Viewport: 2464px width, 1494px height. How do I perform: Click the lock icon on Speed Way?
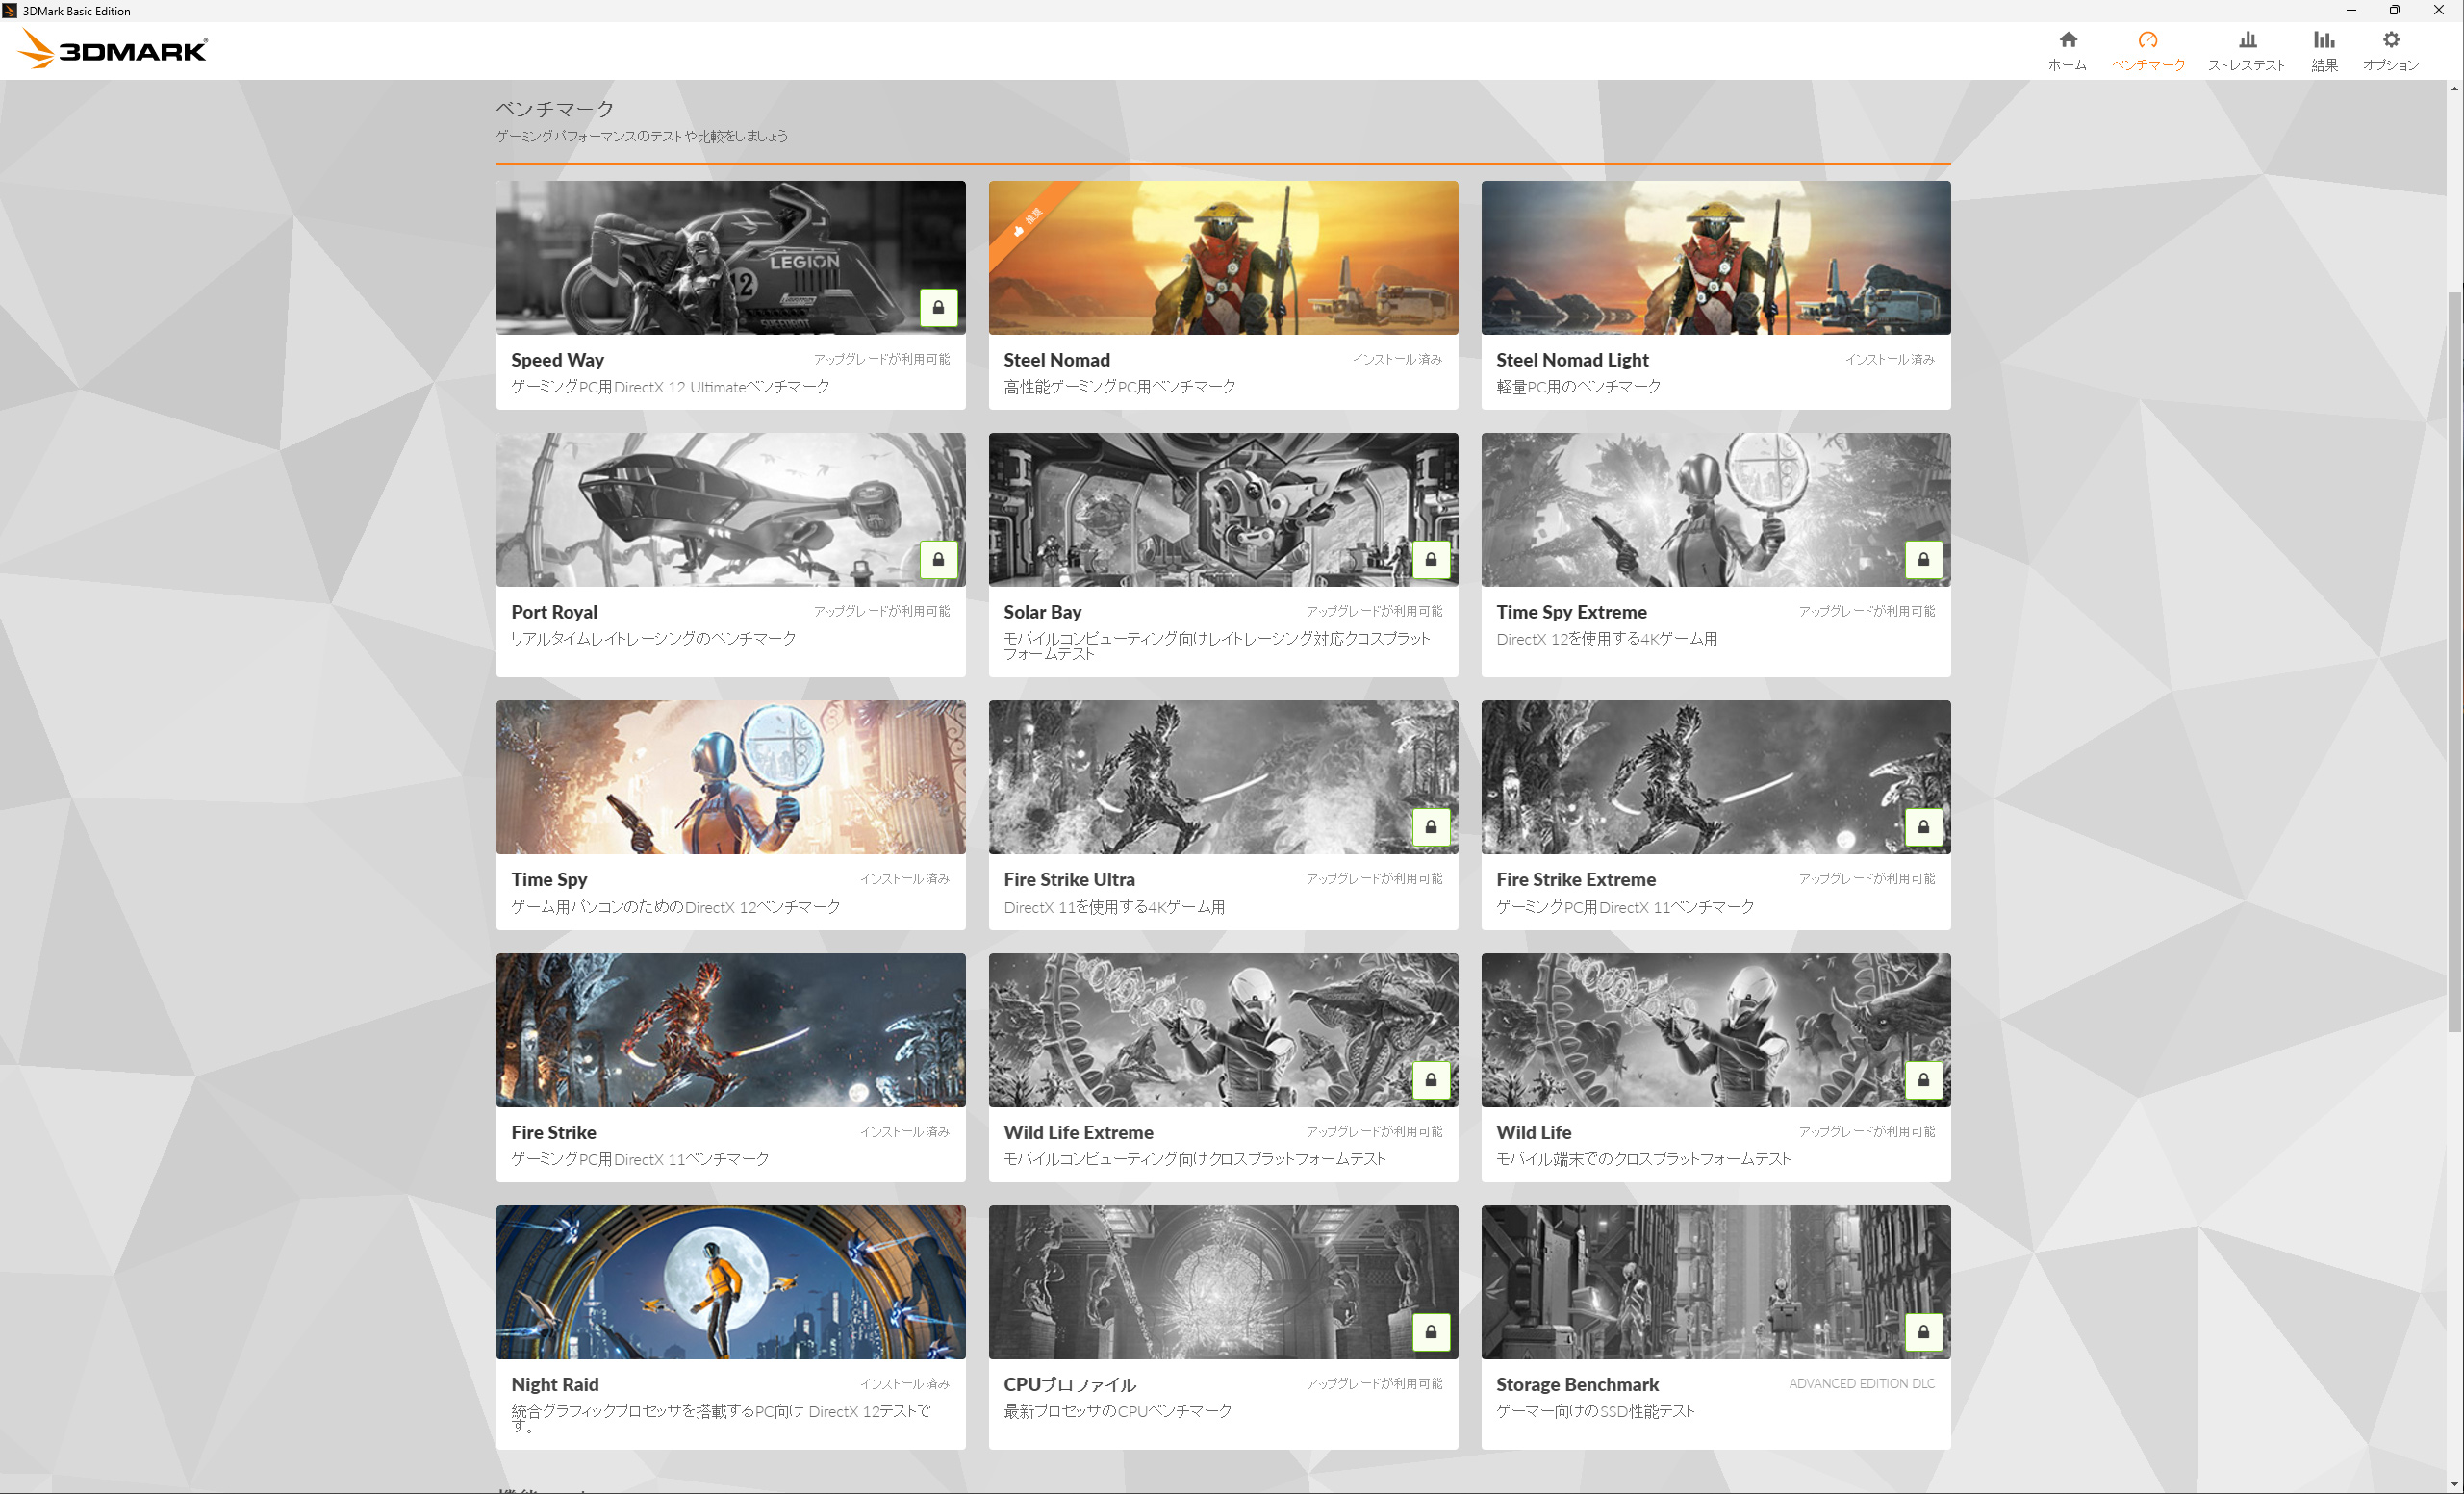pos(938,307)
